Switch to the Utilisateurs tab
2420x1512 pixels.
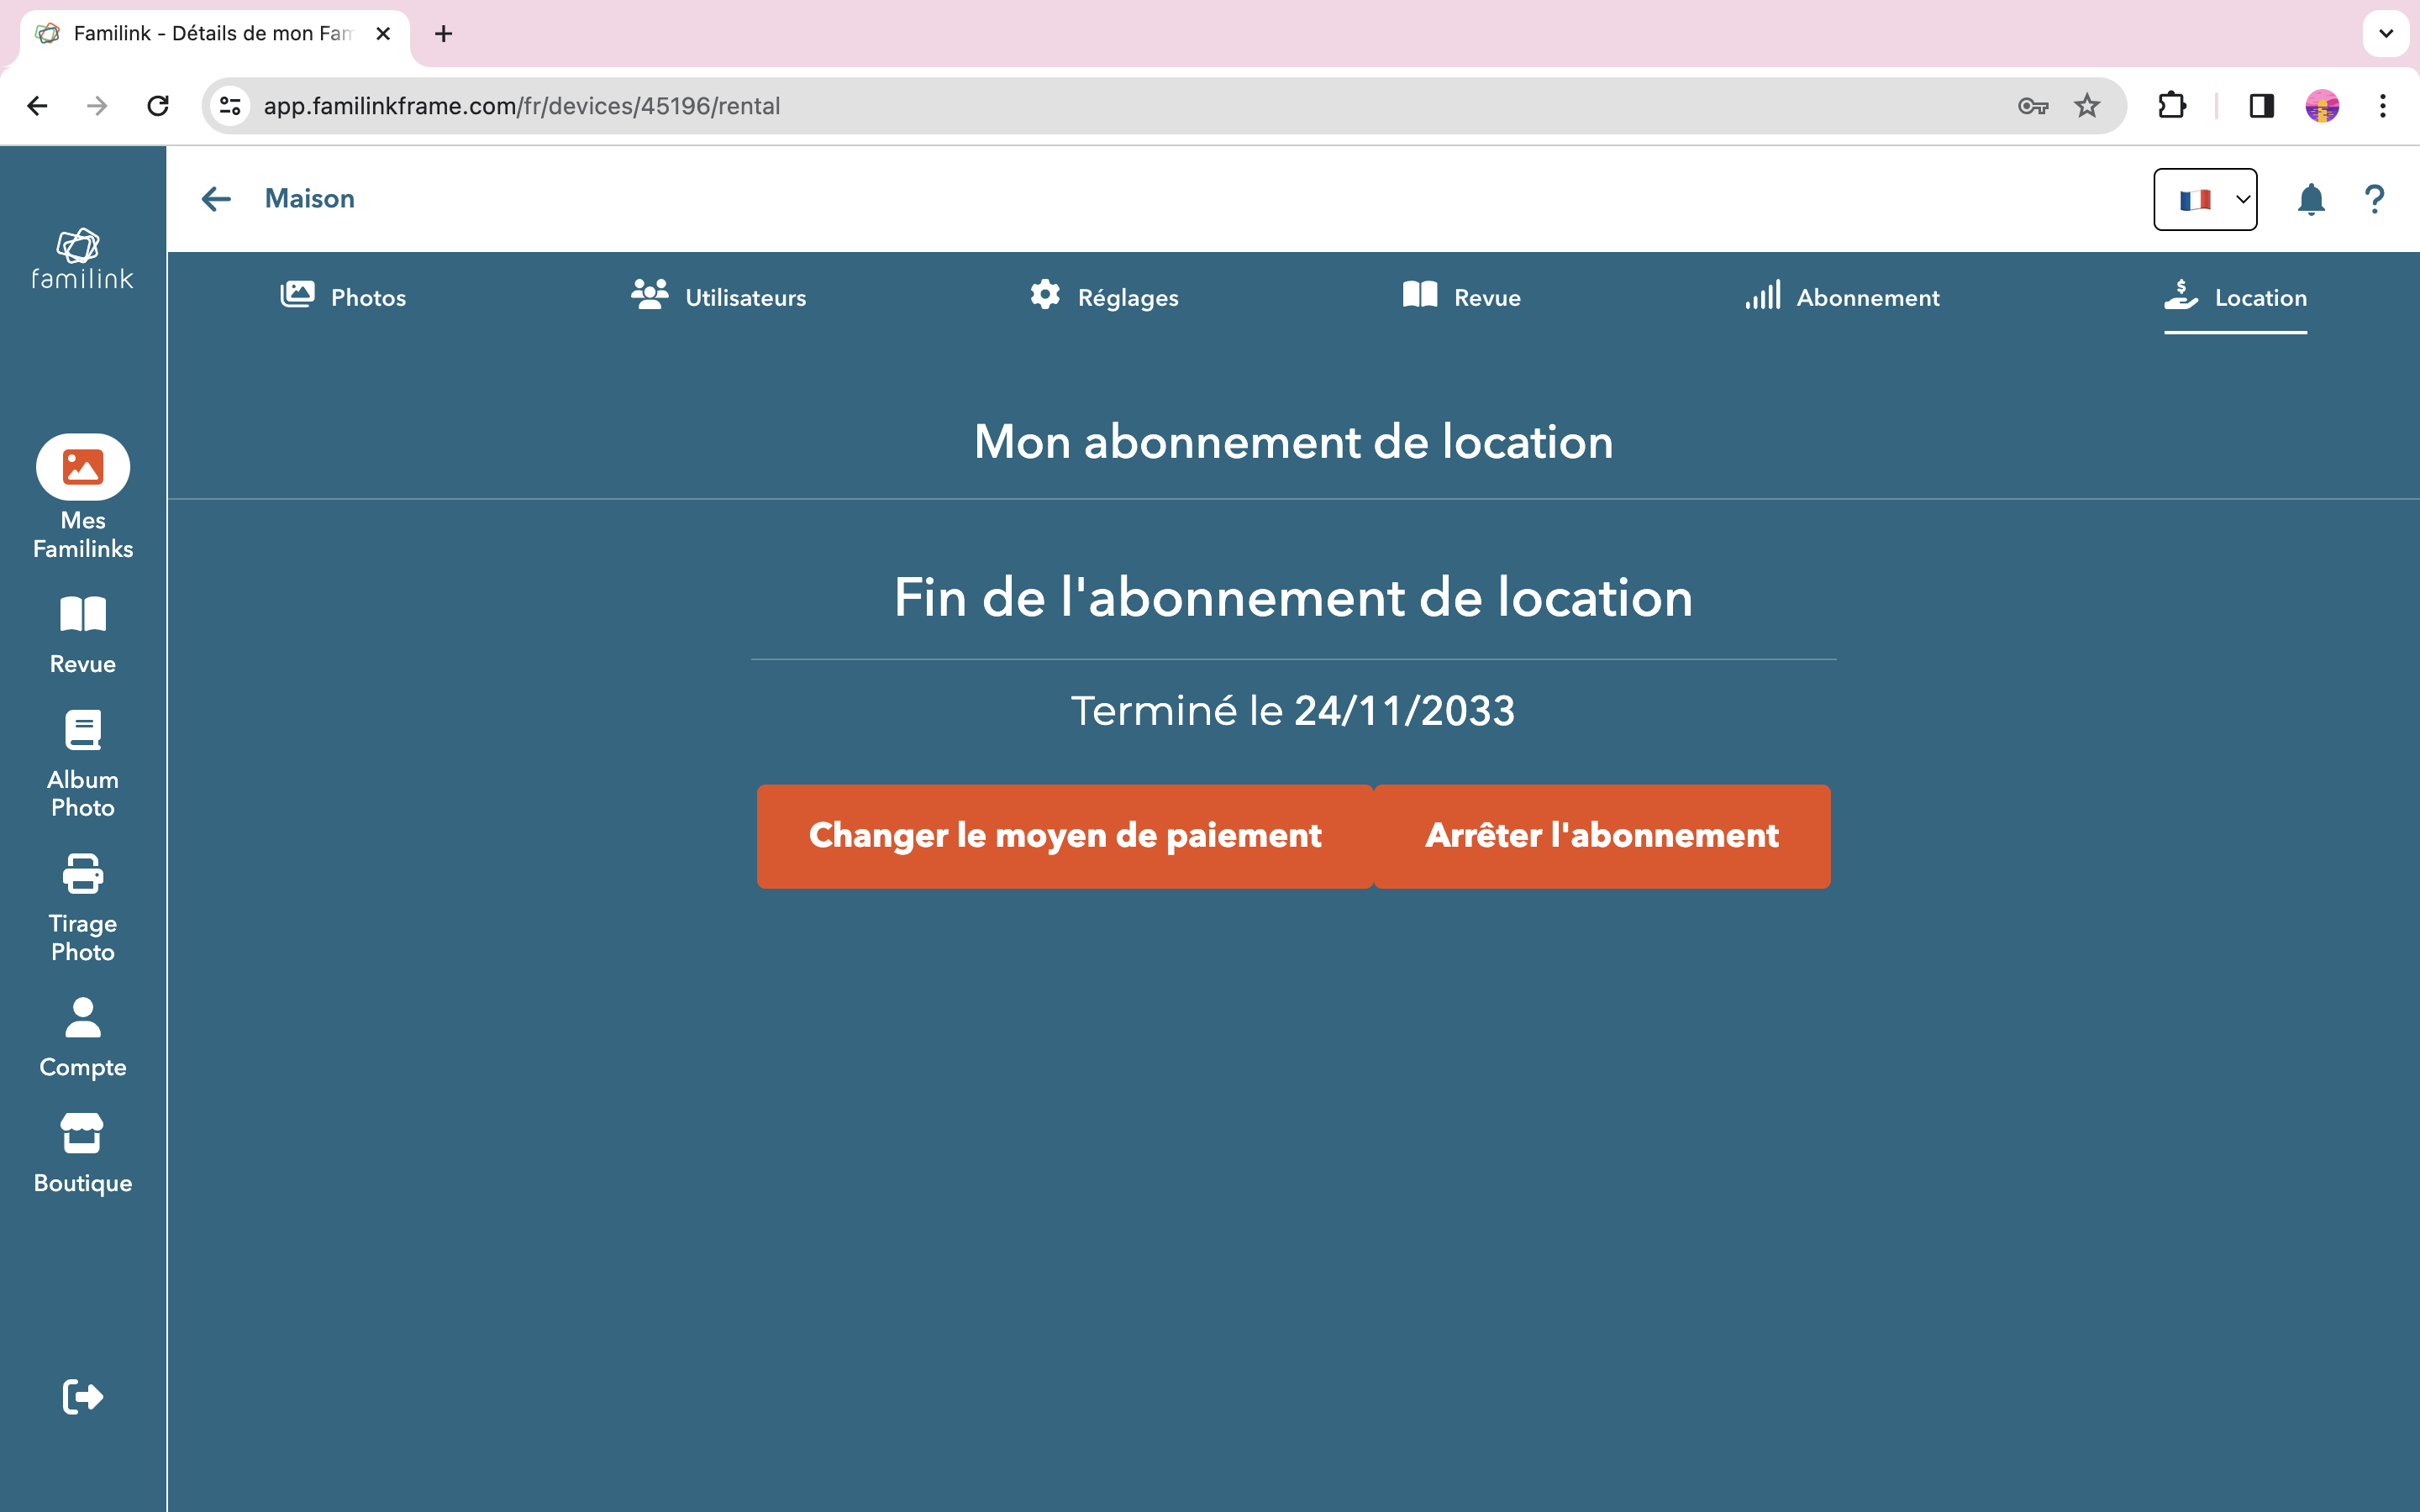[x=718, y=297]
